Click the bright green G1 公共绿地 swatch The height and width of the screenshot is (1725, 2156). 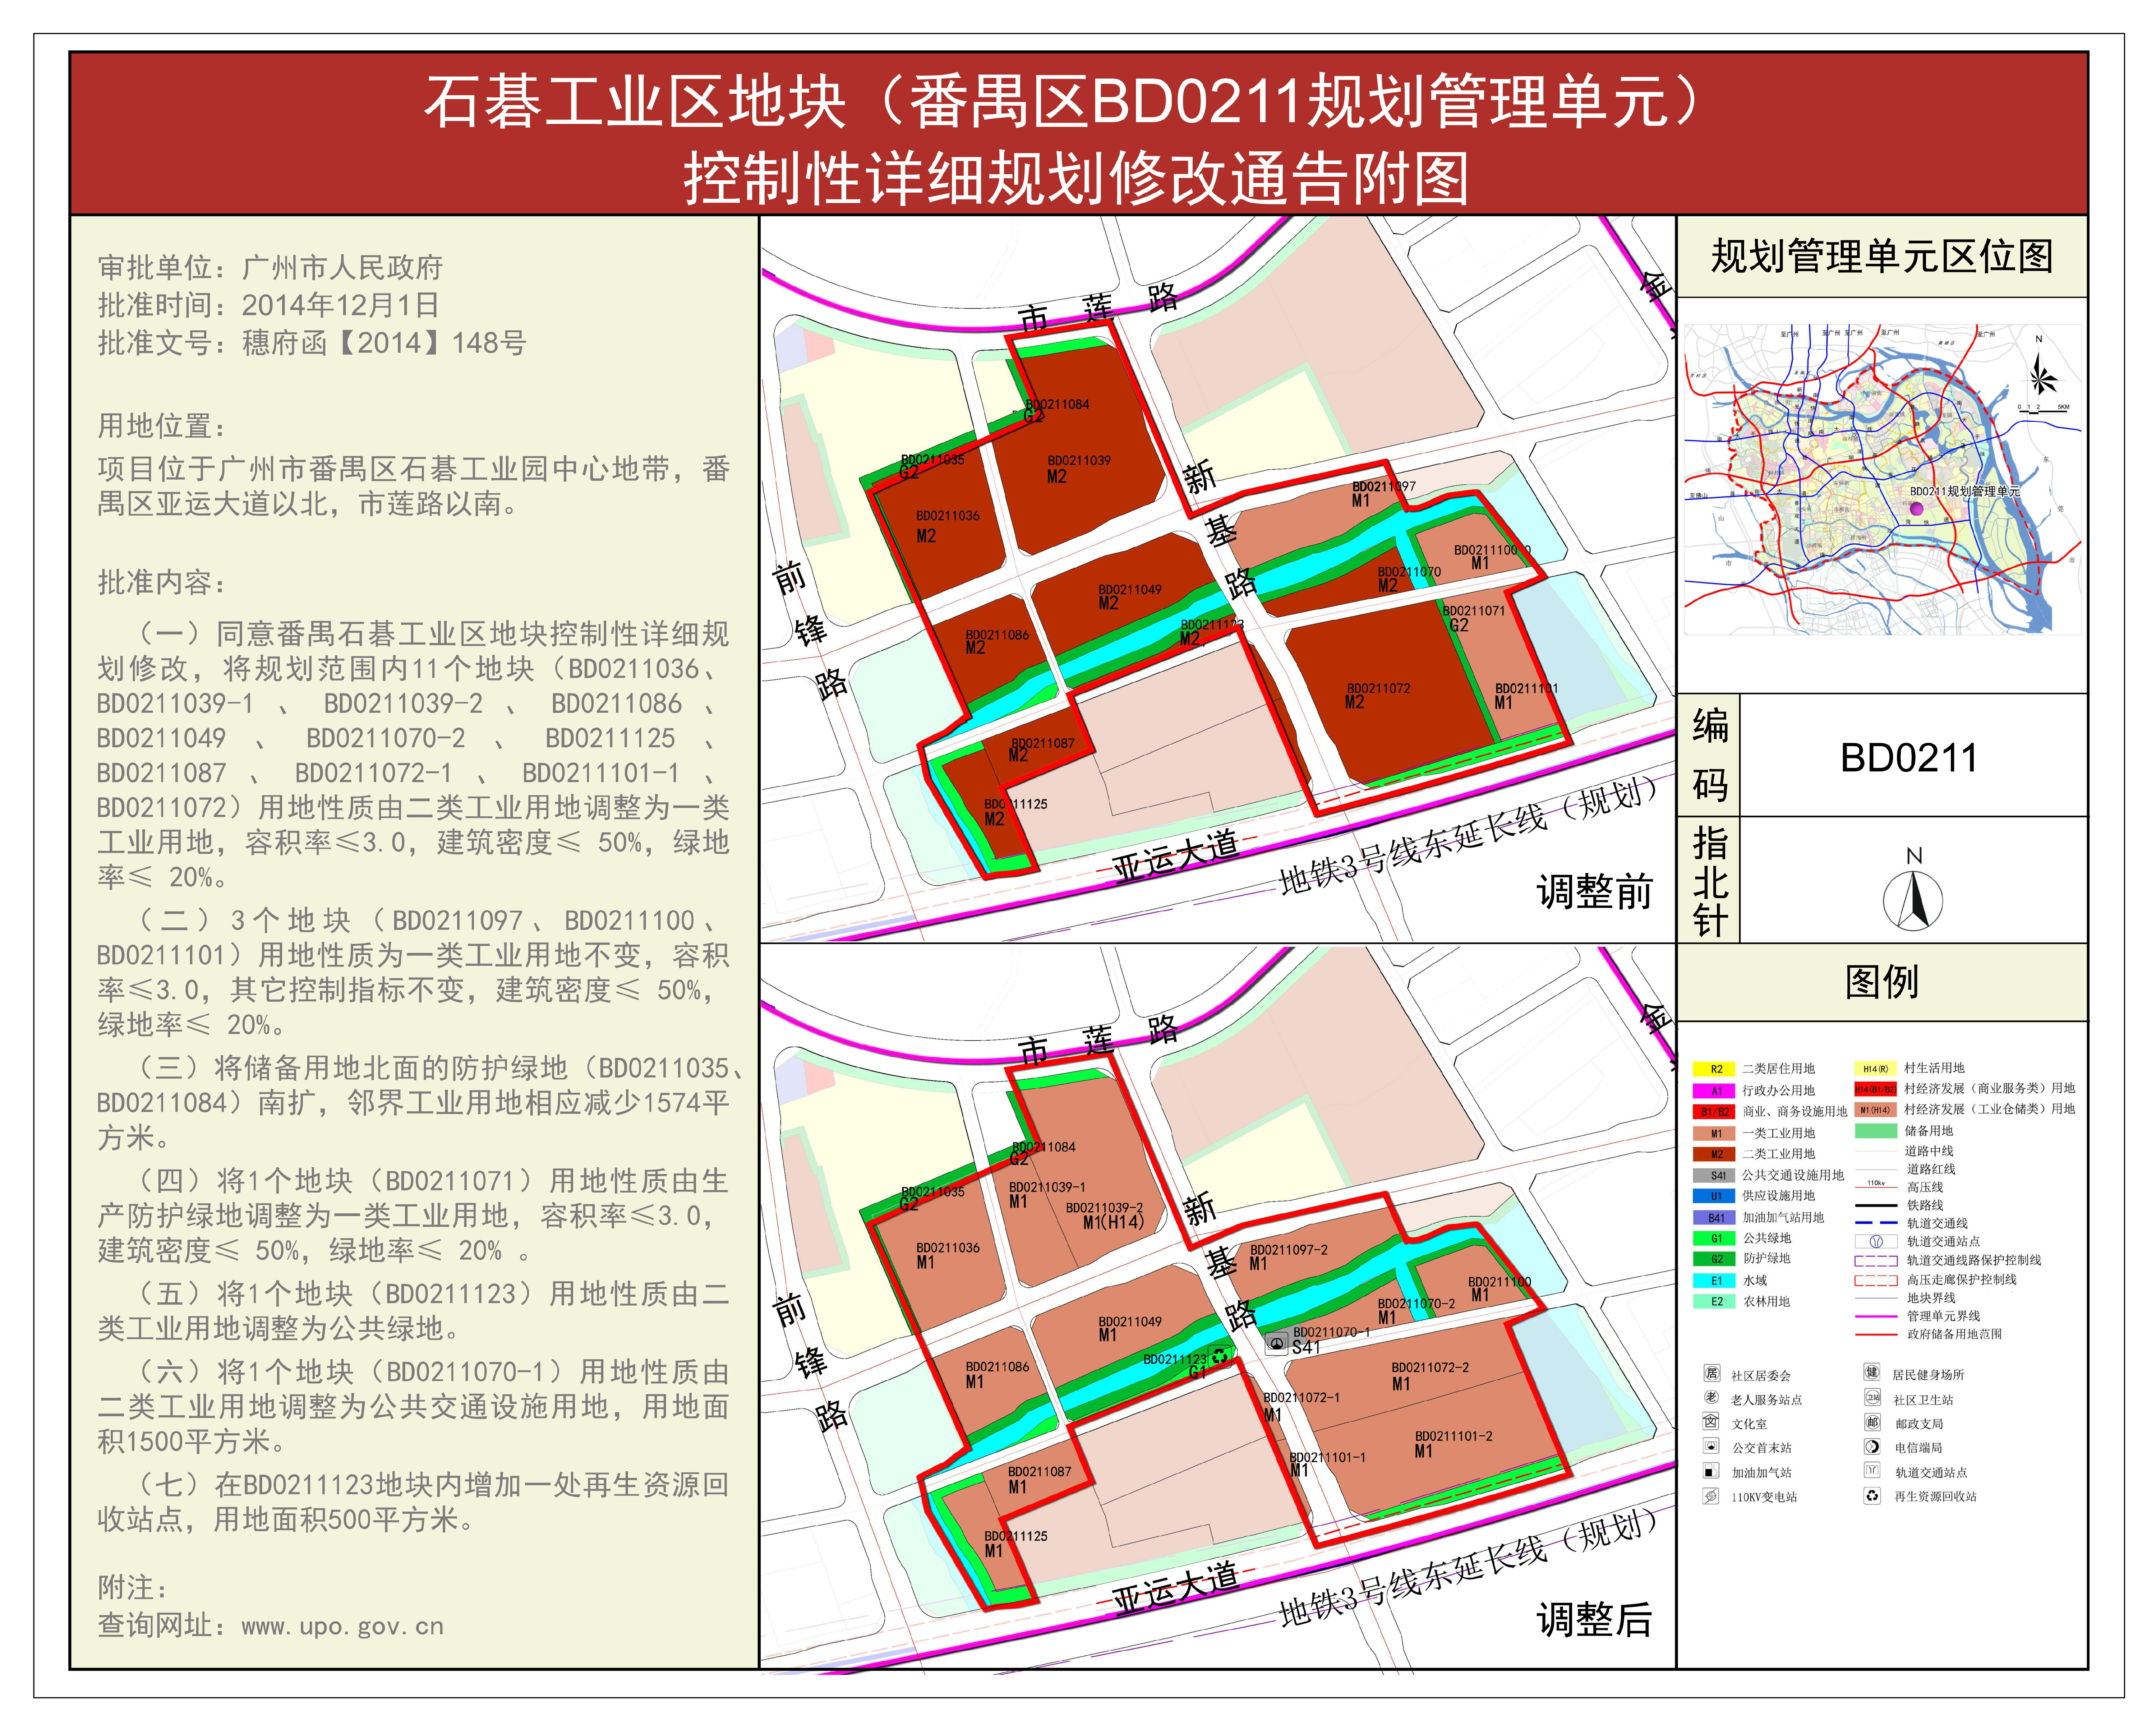coord(1714,1238)
